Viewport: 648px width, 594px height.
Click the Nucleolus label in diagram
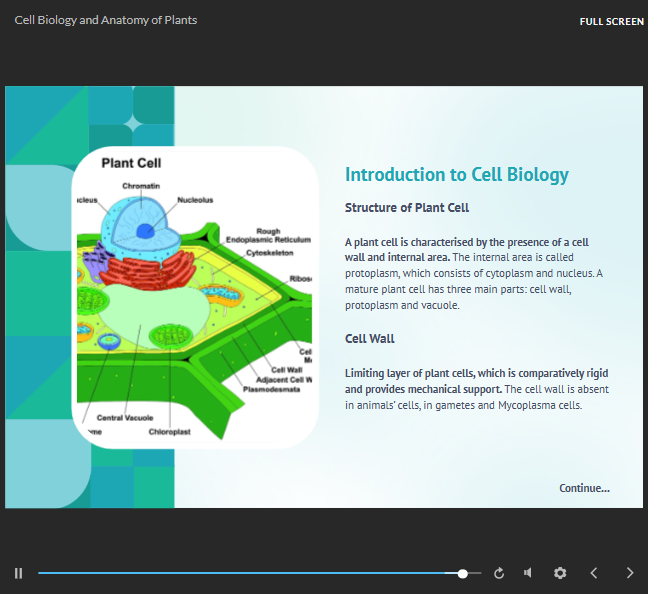pos(195,200)
